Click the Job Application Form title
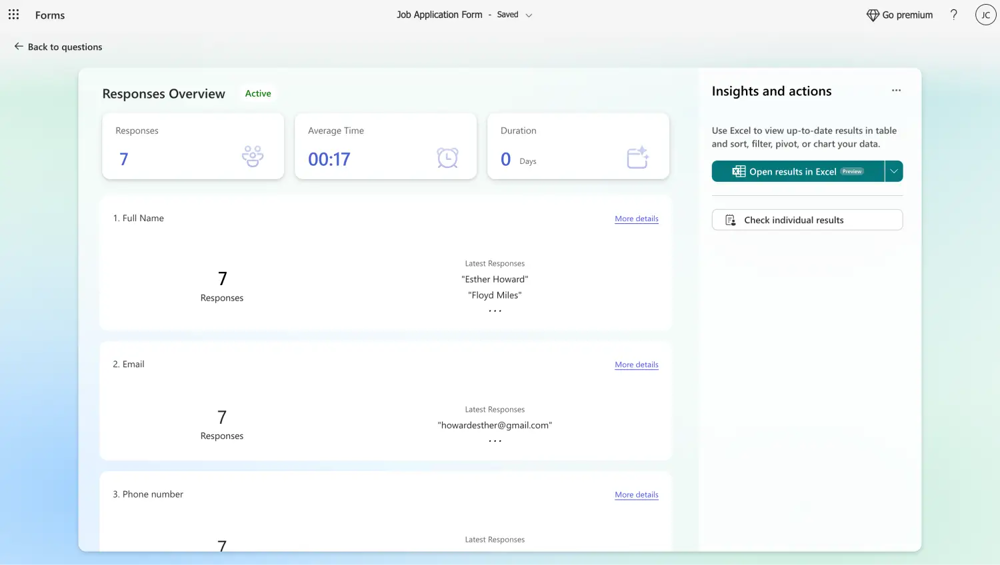This screenshot has height=565, width=1000. point(439,15)
